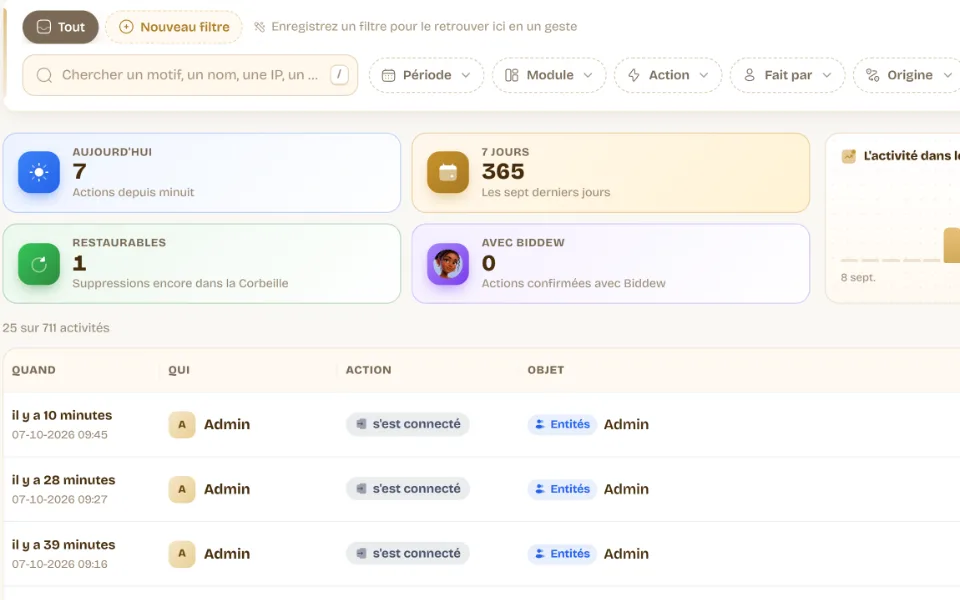960x600 pixels.
Task: Click the slash shortcut badge in search
Action: [339, 75]
